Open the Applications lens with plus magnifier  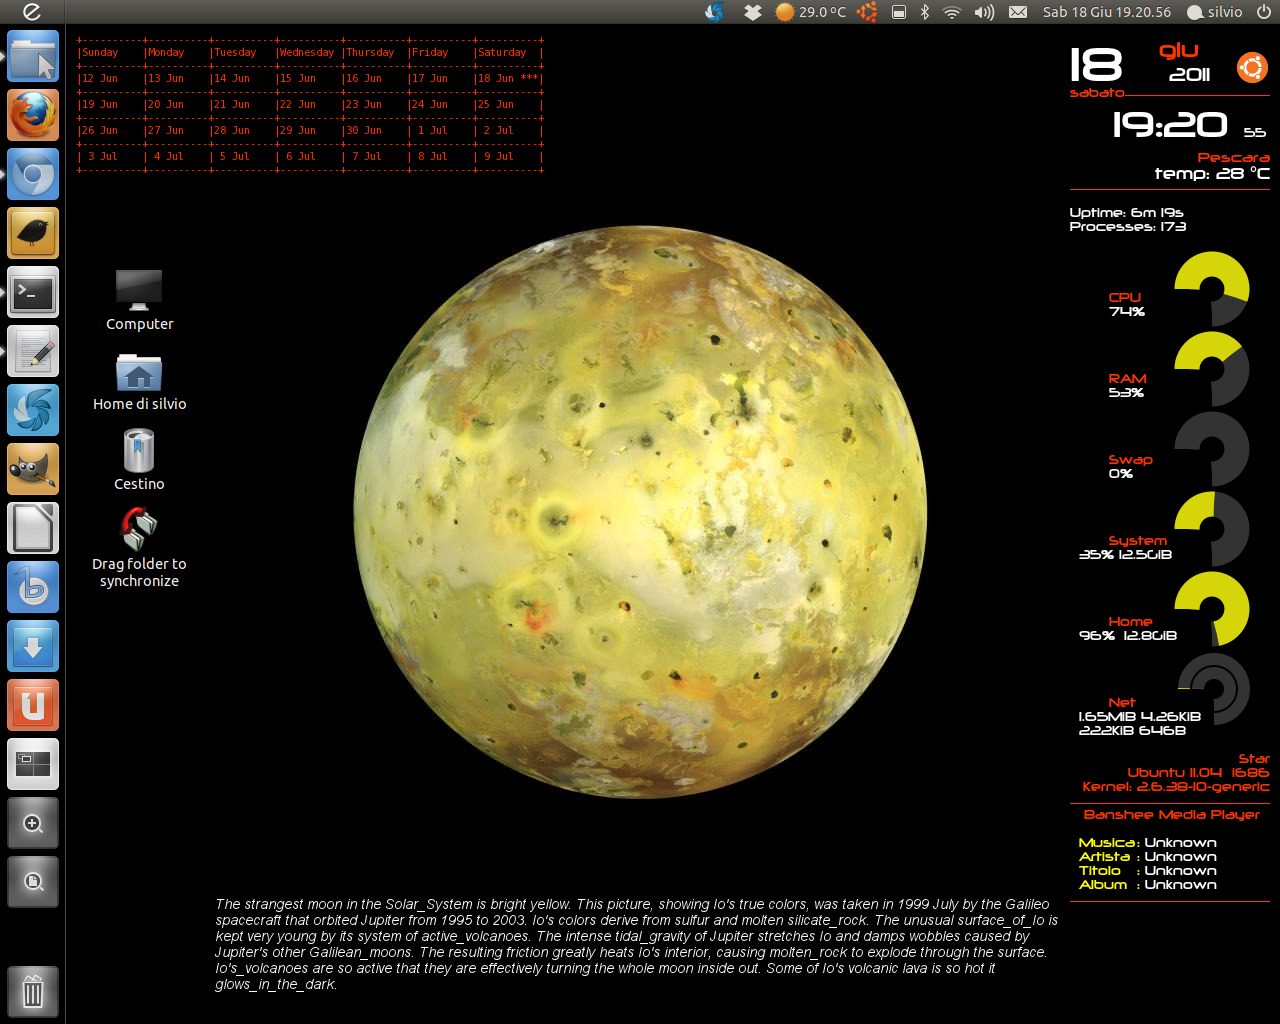[x=33, y=823]
